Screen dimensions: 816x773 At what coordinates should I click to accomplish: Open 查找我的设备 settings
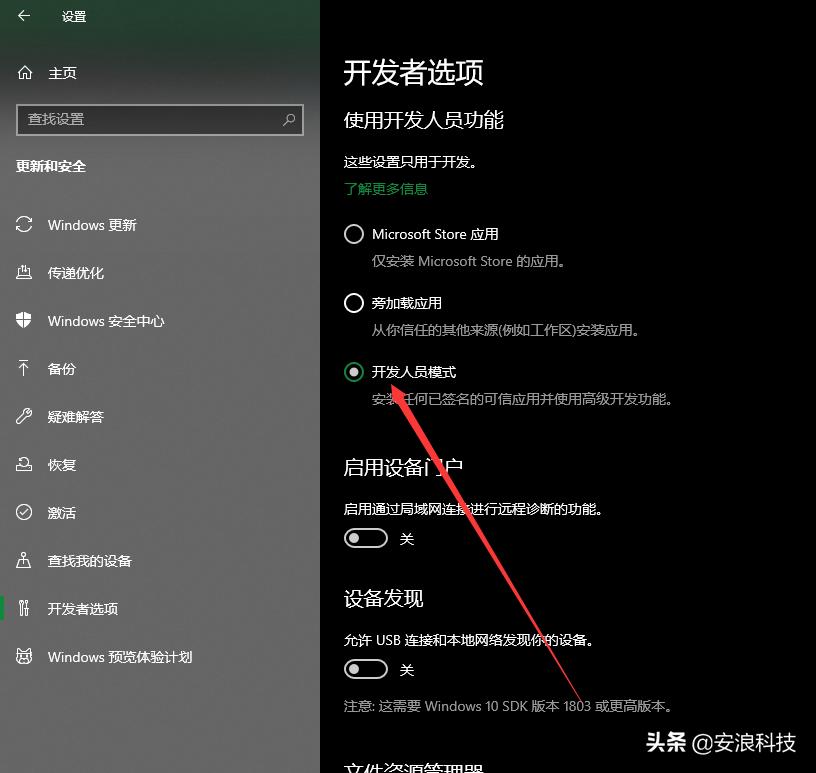[90, 561]
